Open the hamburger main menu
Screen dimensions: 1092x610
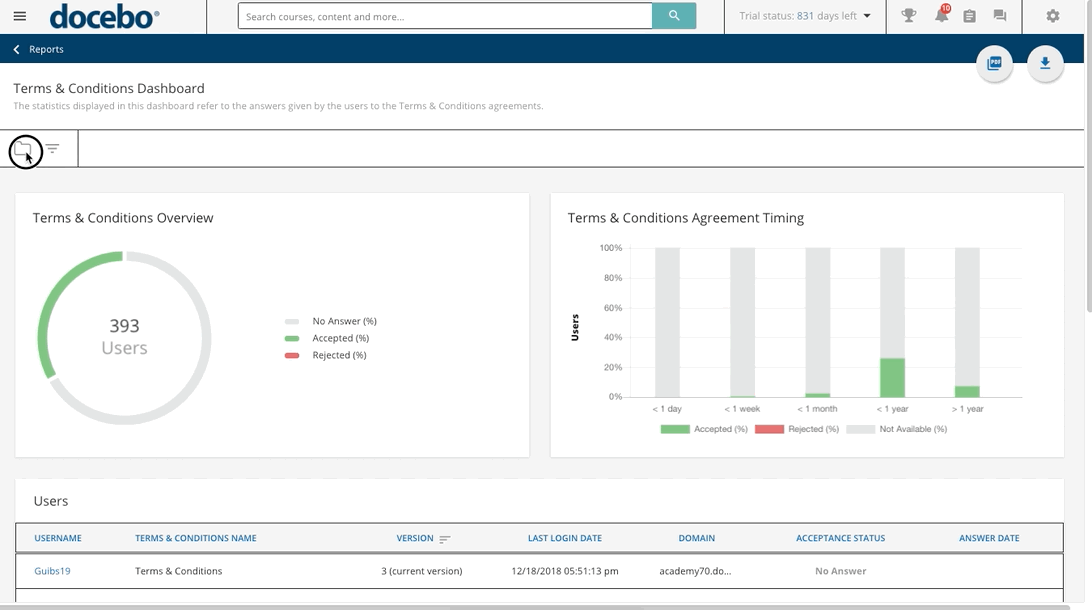(x=20, y=16)
